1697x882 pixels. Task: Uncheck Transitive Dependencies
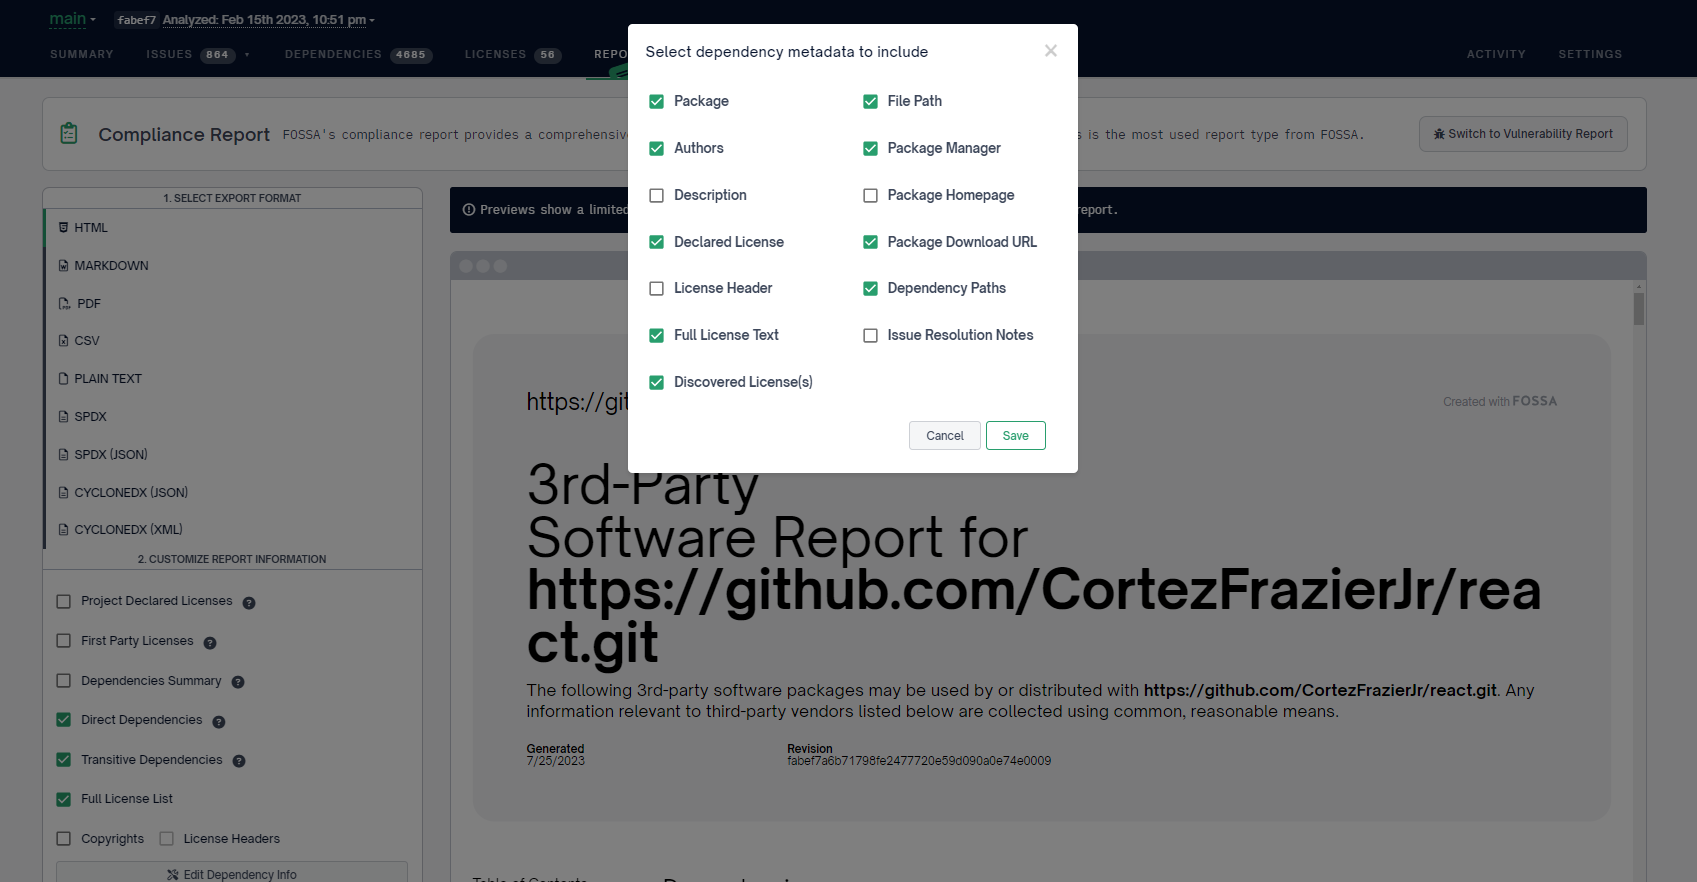point(64,760)
